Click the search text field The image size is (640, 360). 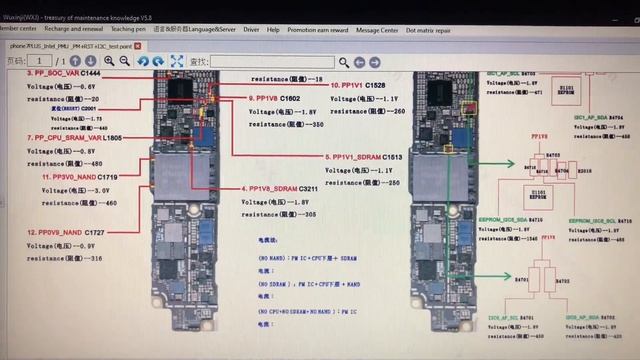click(x=272, y=62)
